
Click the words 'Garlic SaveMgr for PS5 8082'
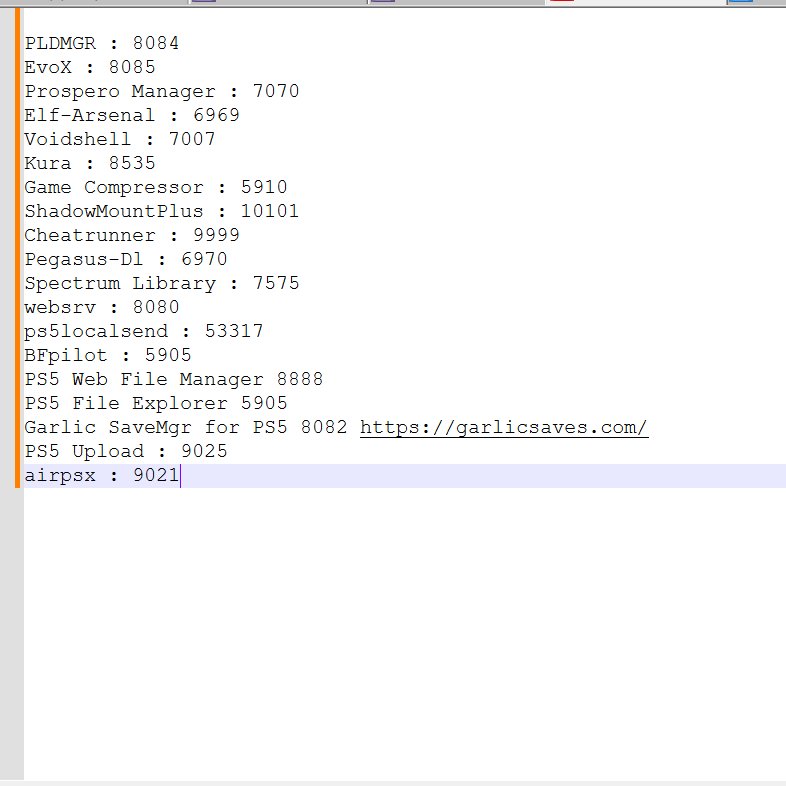point(186,428)
